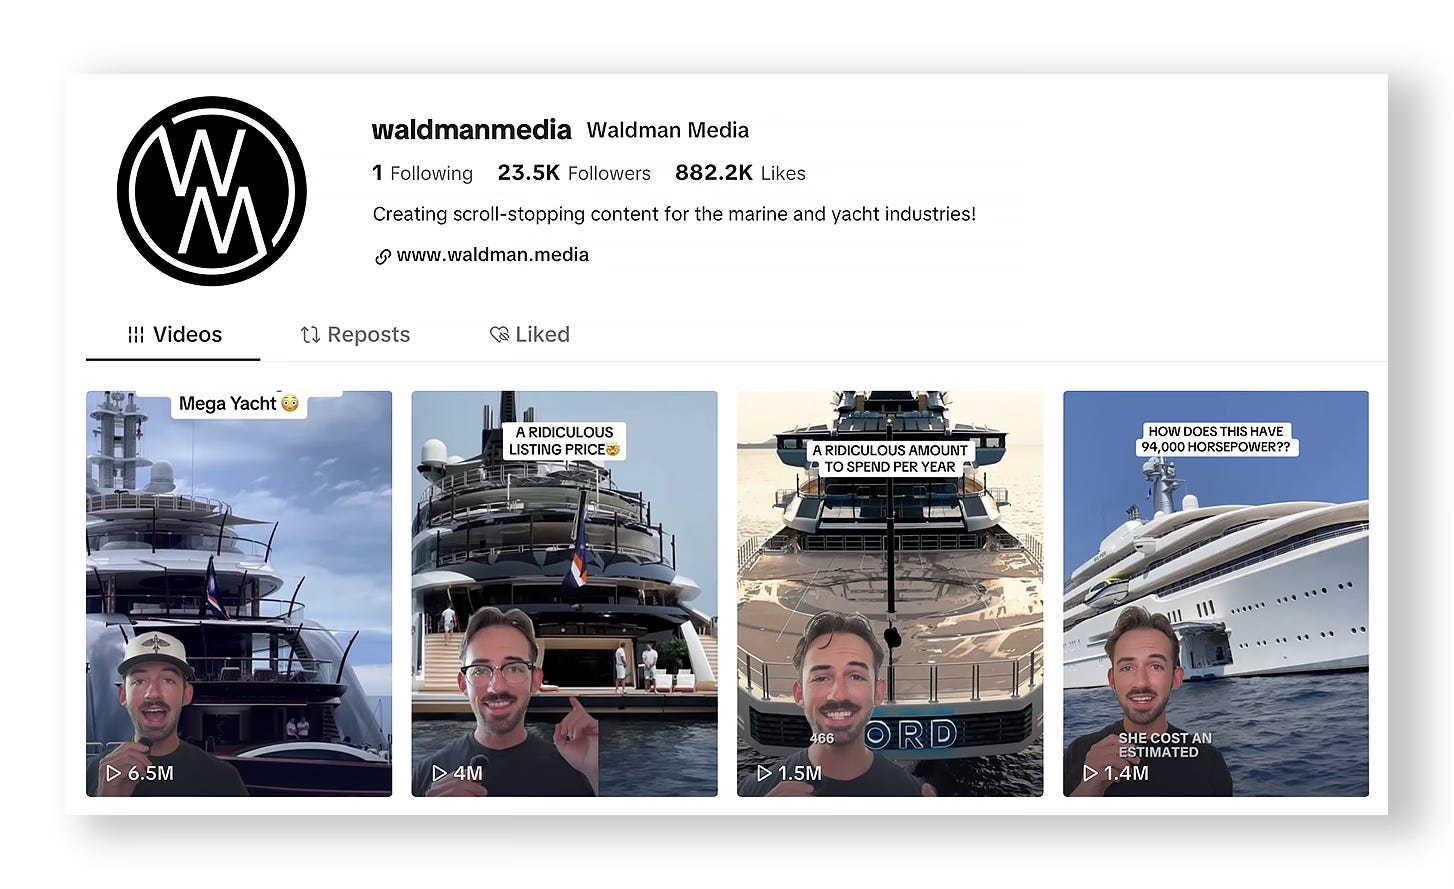This screenshot has width=1454, height=889.
Task: Click the Waldman Media WM profile logo
Action: pos(212,191)
